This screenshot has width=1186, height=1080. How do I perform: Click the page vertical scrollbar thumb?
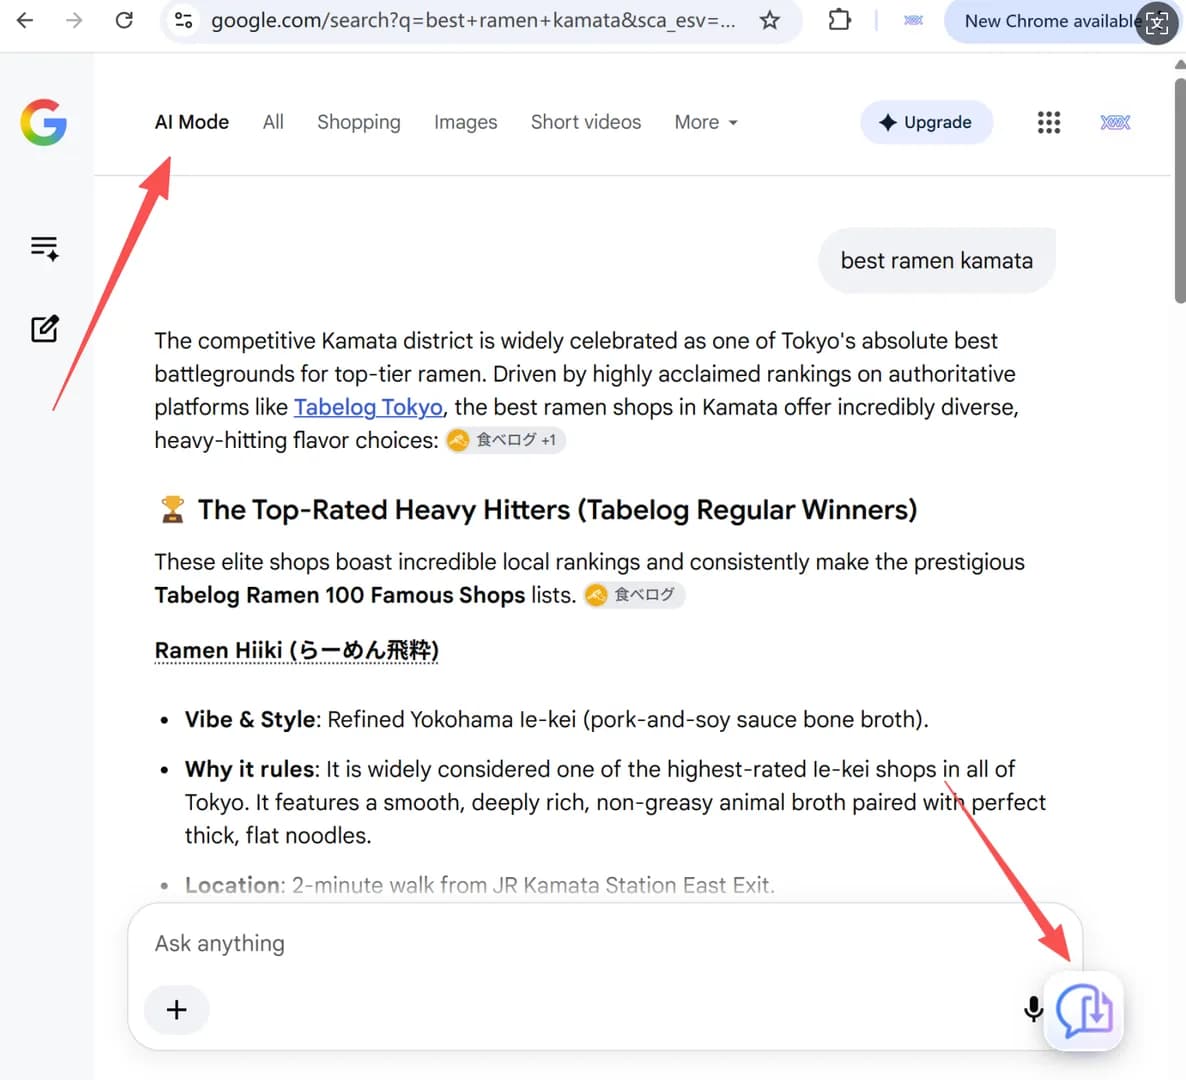(x=1180, y=189)
